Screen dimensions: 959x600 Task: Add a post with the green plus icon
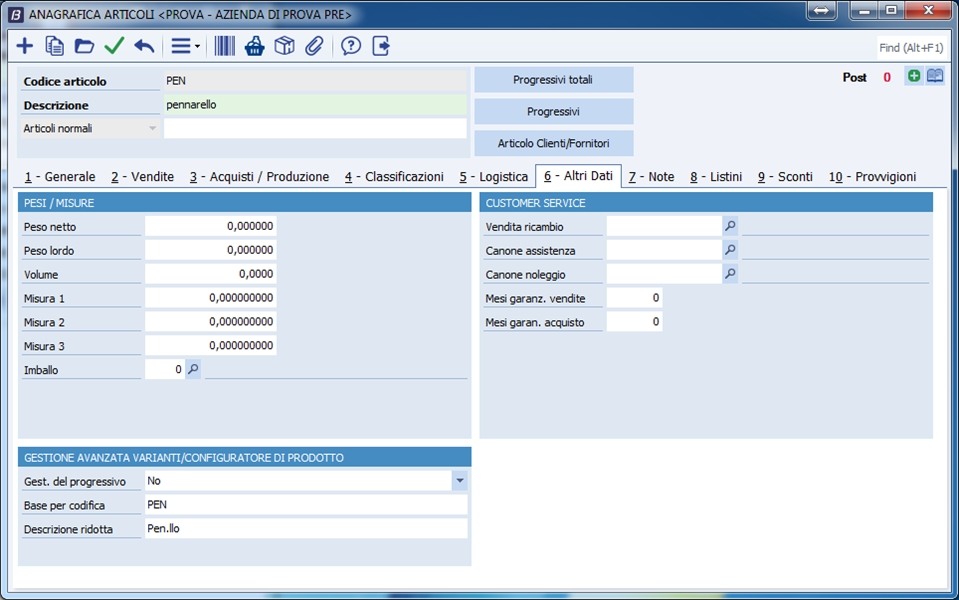[x=913, y=76]
